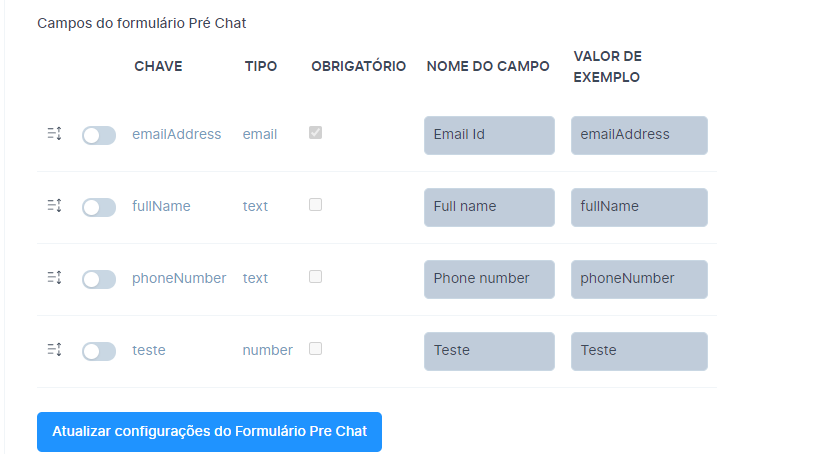Select the Phone number field name input
Screen dimensions: 825x454
(x=489, y=279)
